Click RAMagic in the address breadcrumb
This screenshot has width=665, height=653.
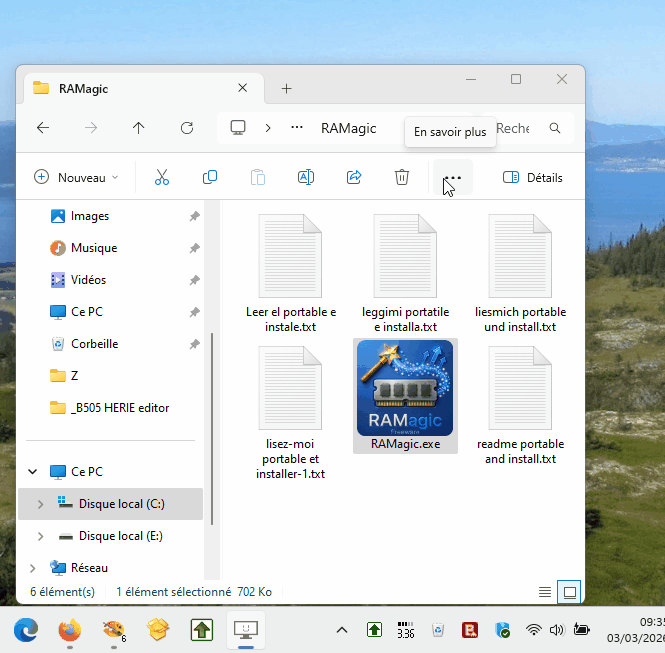pyautogui.click(x=348, y=128)
